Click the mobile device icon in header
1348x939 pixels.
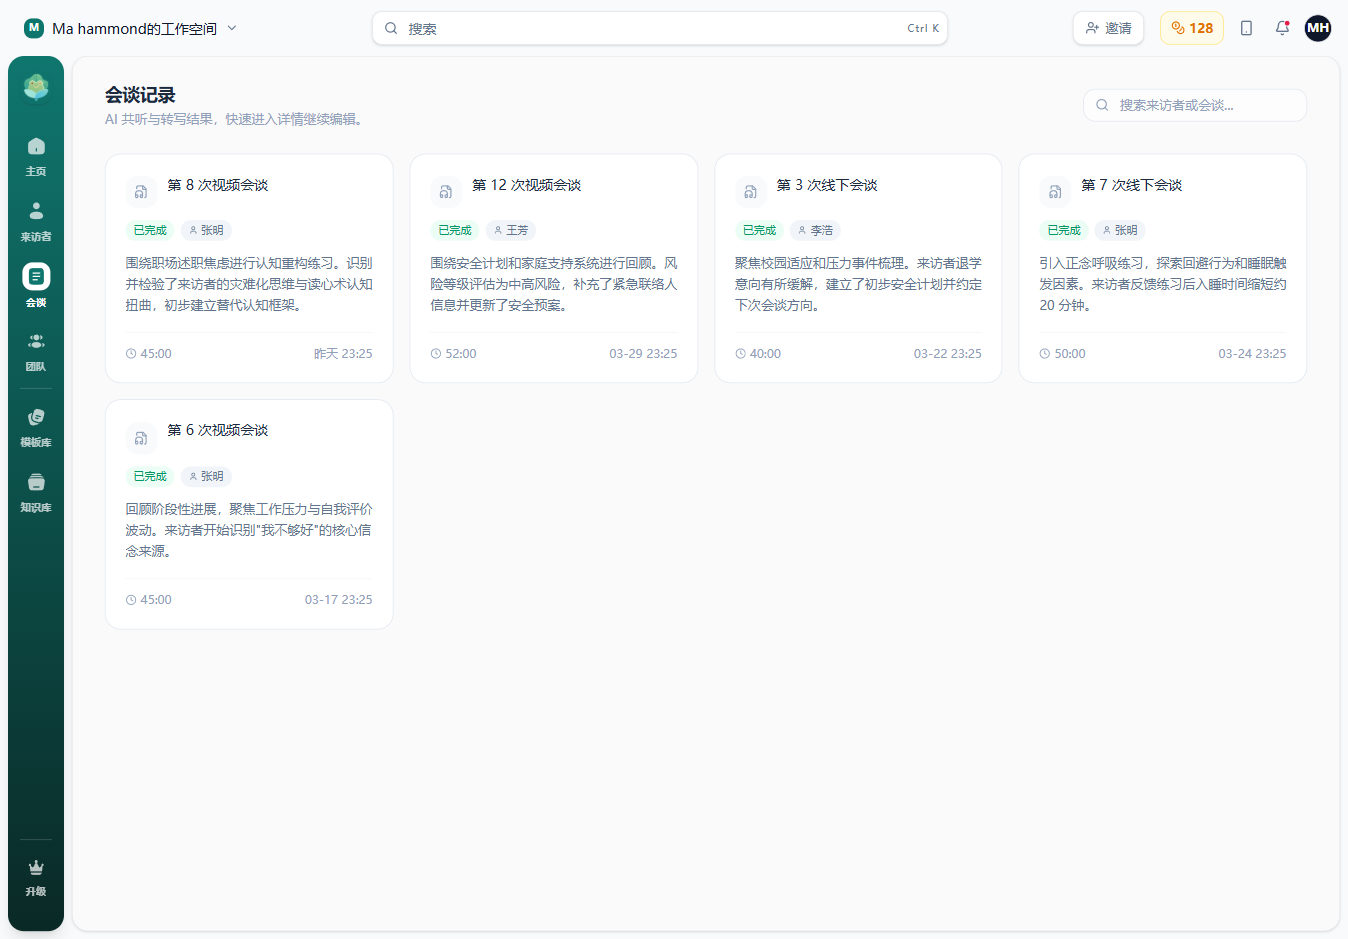1246,28
